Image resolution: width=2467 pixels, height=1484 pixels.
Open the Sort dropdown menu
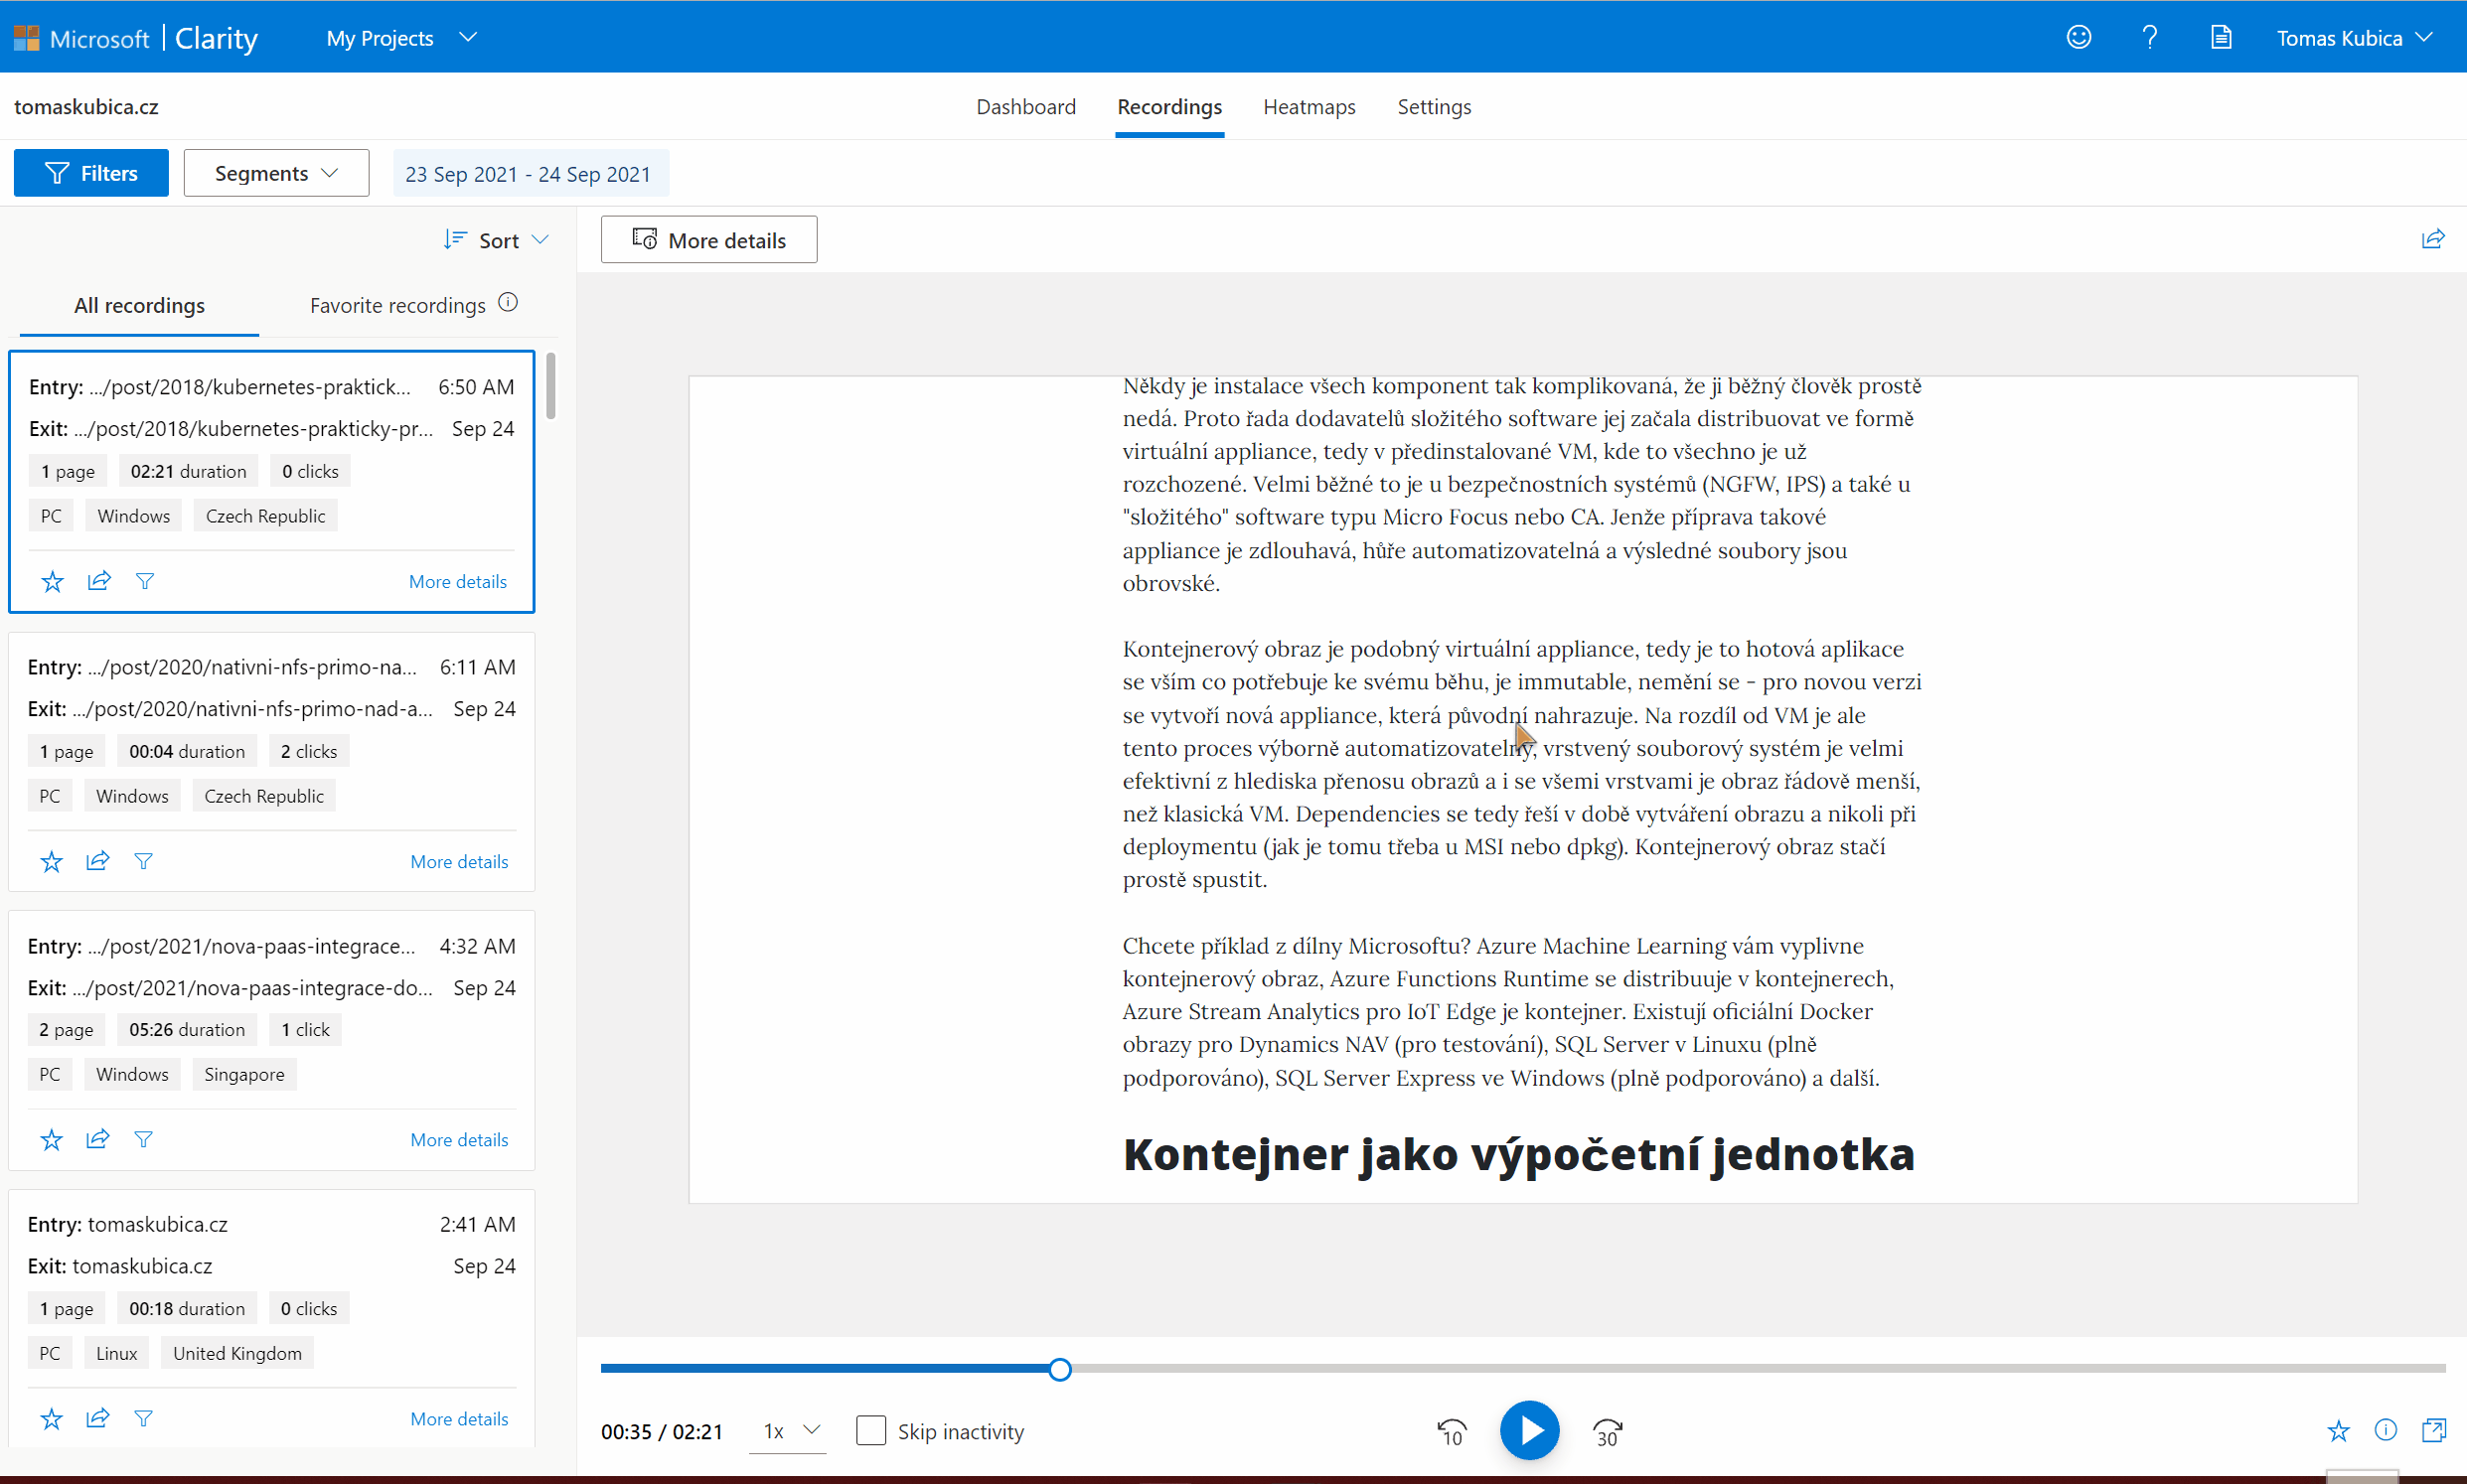click(x=497, y=240)
